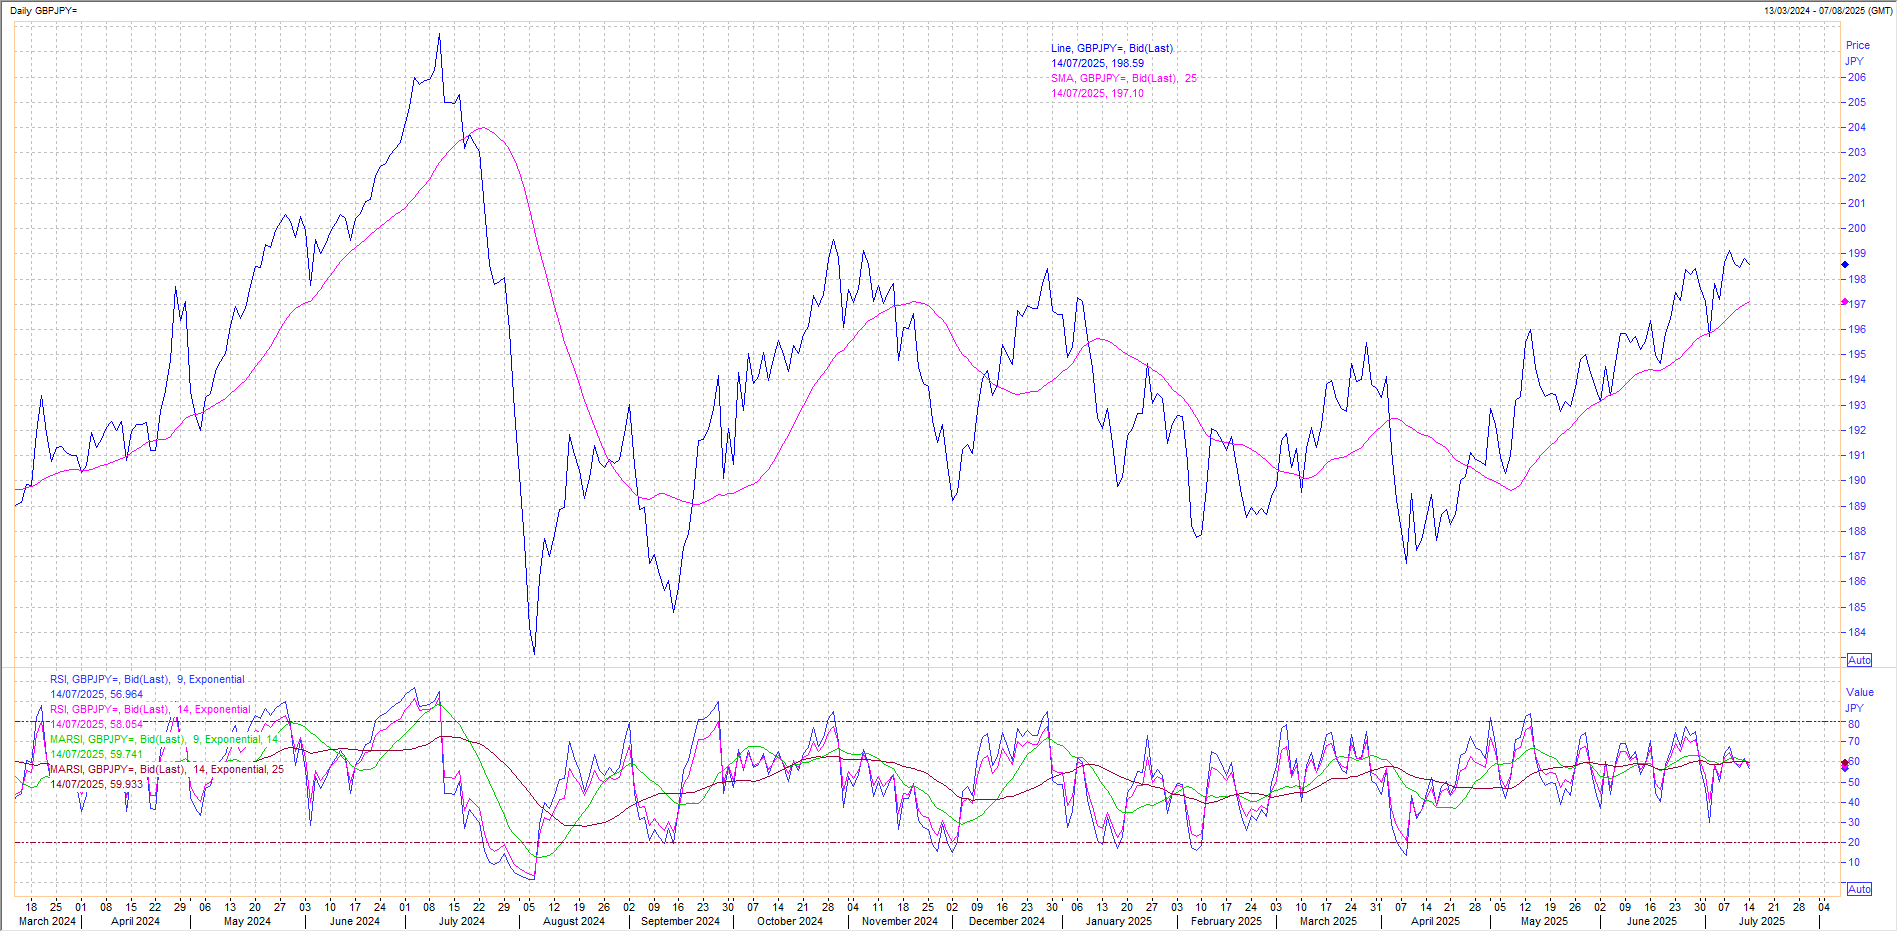Click the blue last-price diamond marker on price axis

point(1845,265)
